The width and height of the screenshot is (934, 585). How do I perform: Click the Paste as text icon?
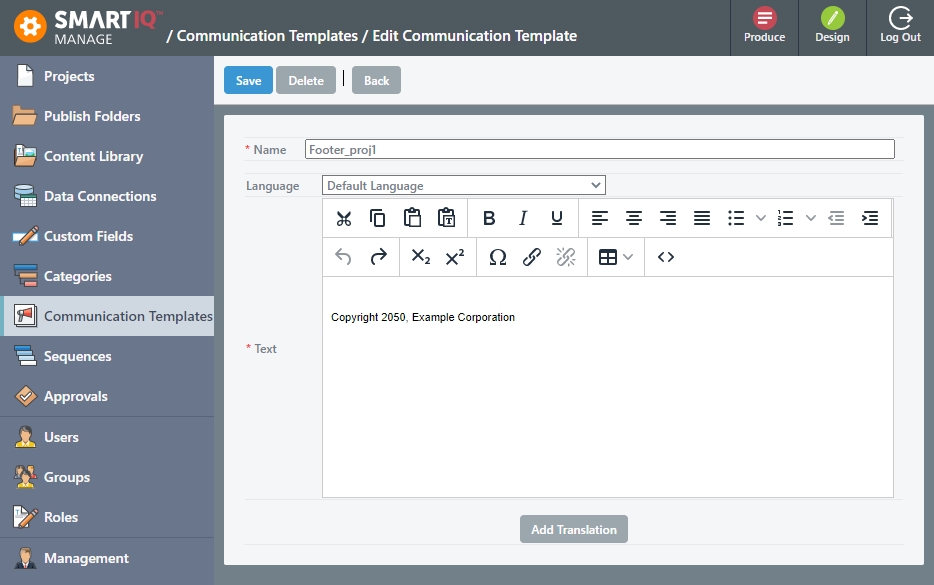[x=446, y=219]
